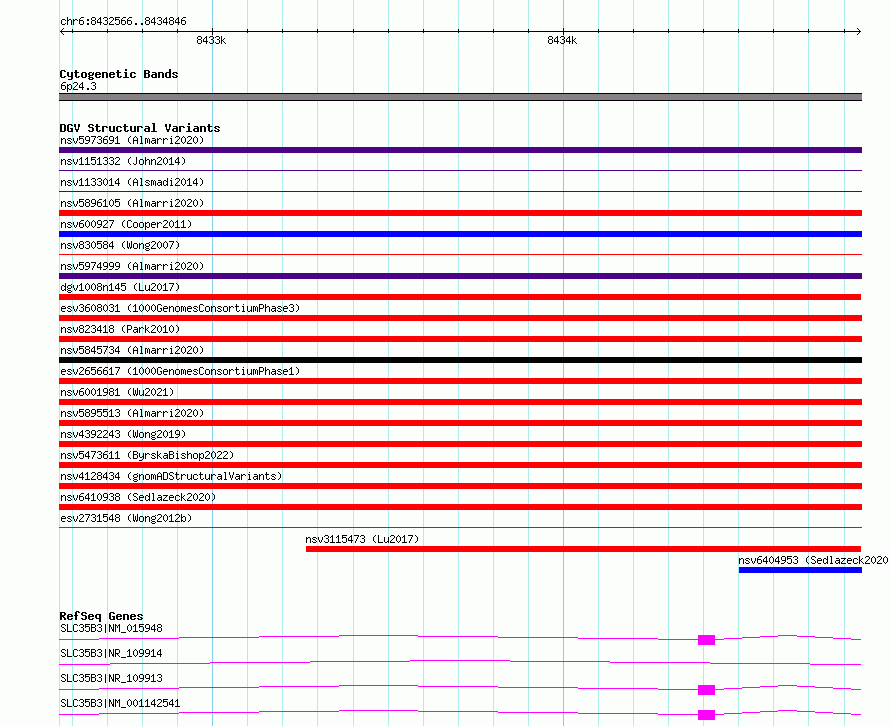Select nsv5845734 (Almarri2020) label
Screen dimensions: 890x726
pyautogui.click(x=132, y=350)
